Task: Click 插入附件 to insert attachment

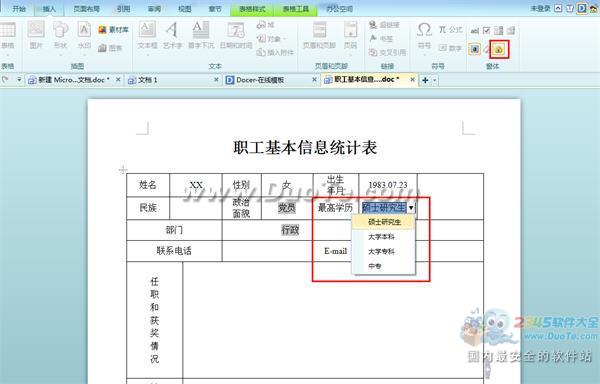Action: coord(276,52)
